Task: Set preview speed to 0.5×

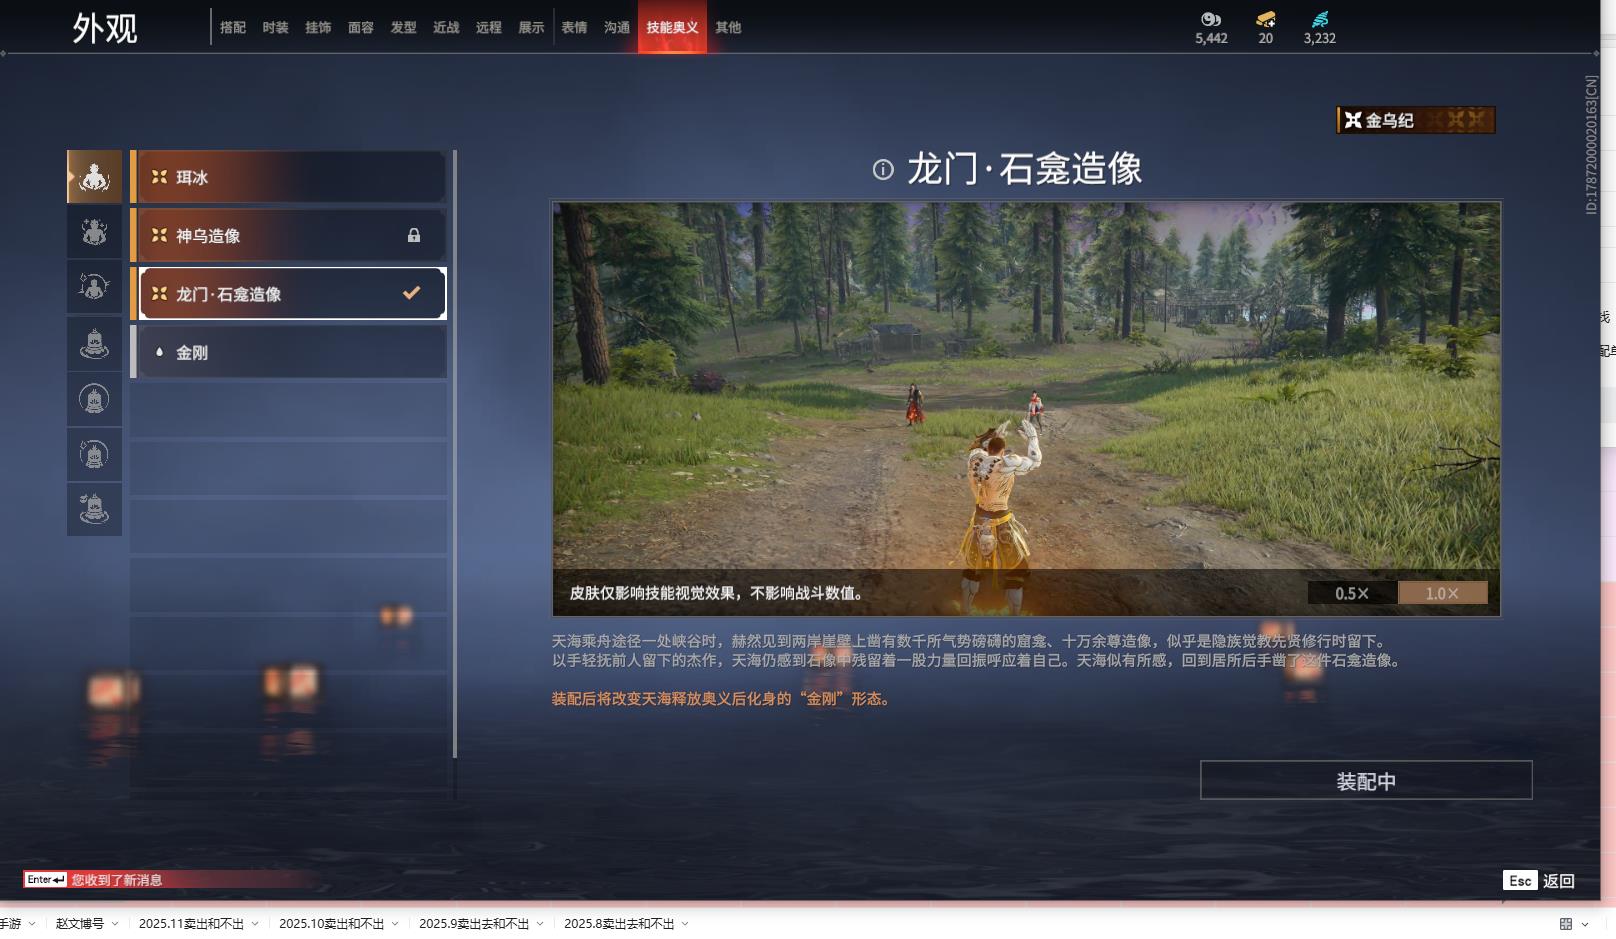Action: 1352,593
